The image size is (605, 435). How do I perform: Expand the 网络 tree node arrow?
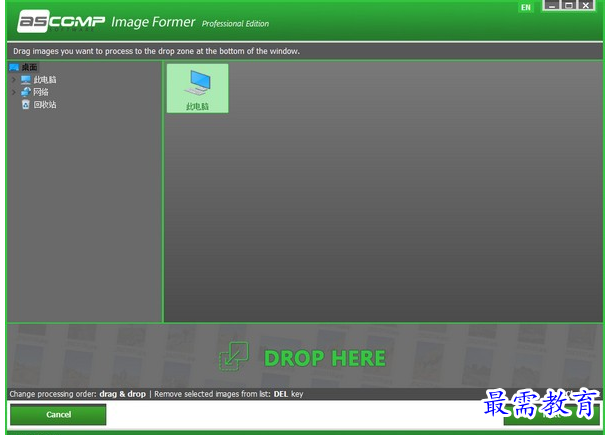14,92
